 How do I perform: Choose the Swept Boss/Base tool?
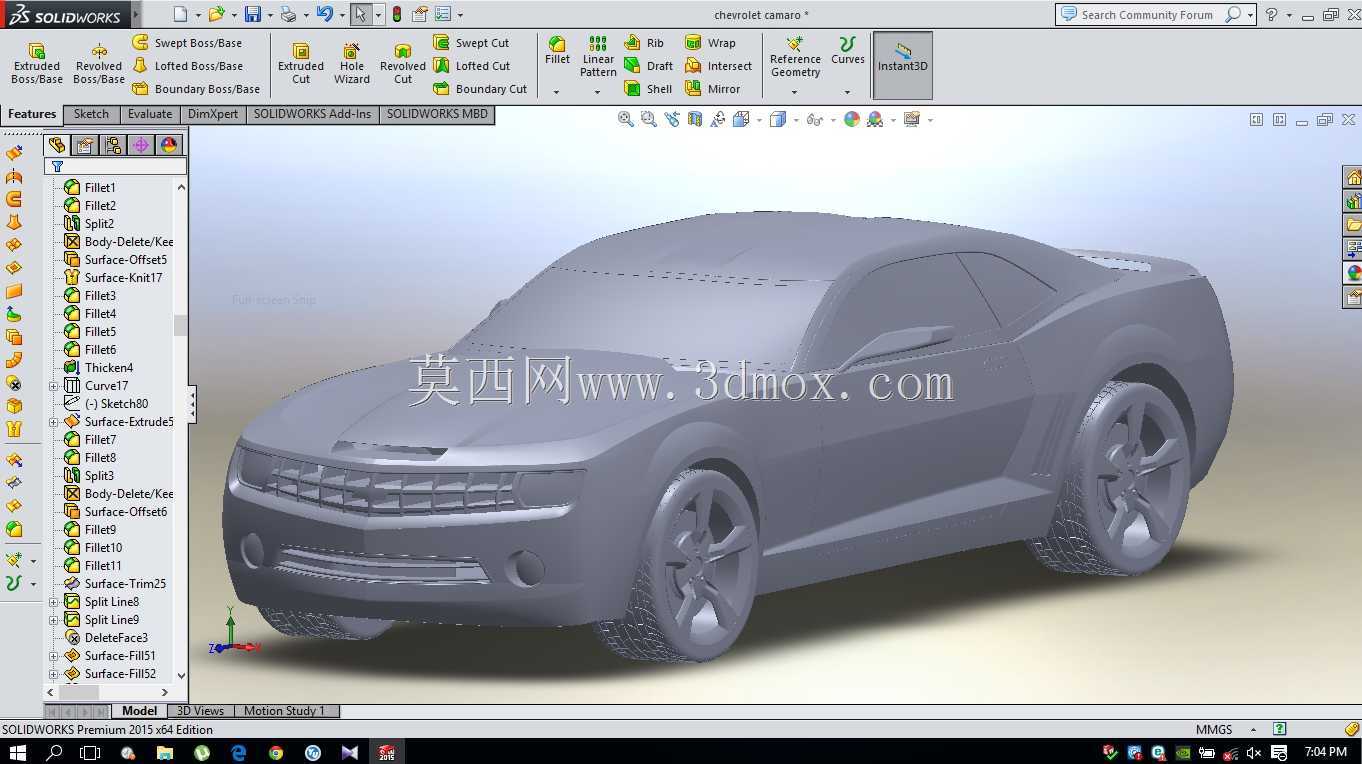(188, 43)
